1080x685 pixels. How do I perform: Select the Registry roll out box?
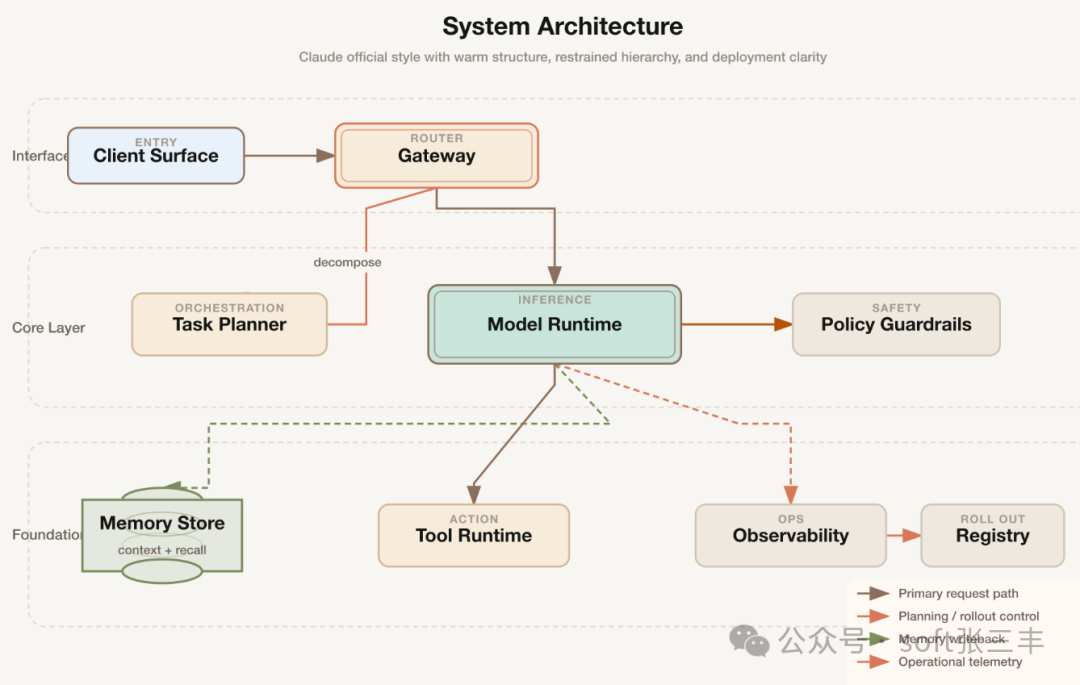tap(993, 536)
